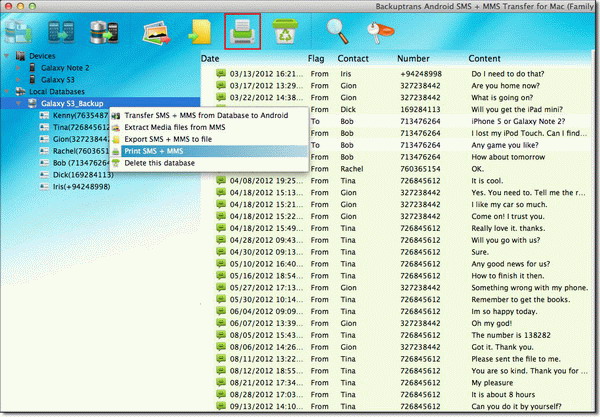
Task: Open Tina contact conversation in sidebar
Action: click(81, 127)
